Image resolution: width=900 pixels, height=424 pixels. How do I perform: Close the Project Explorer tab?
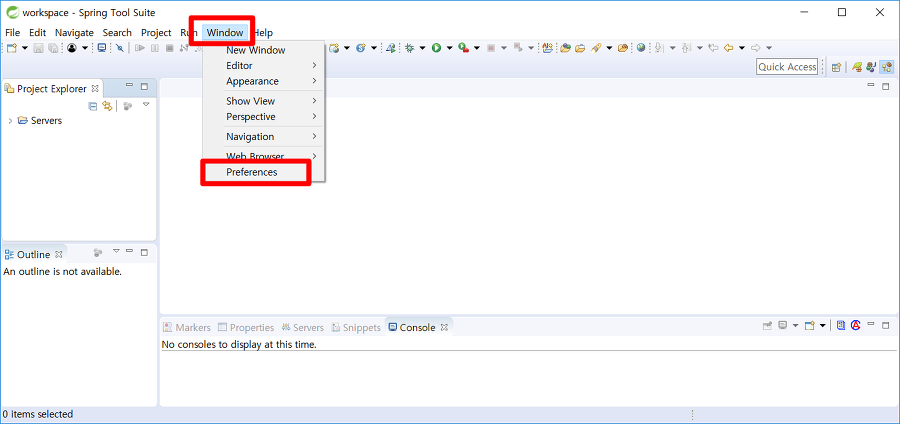(x=95, y=88)
